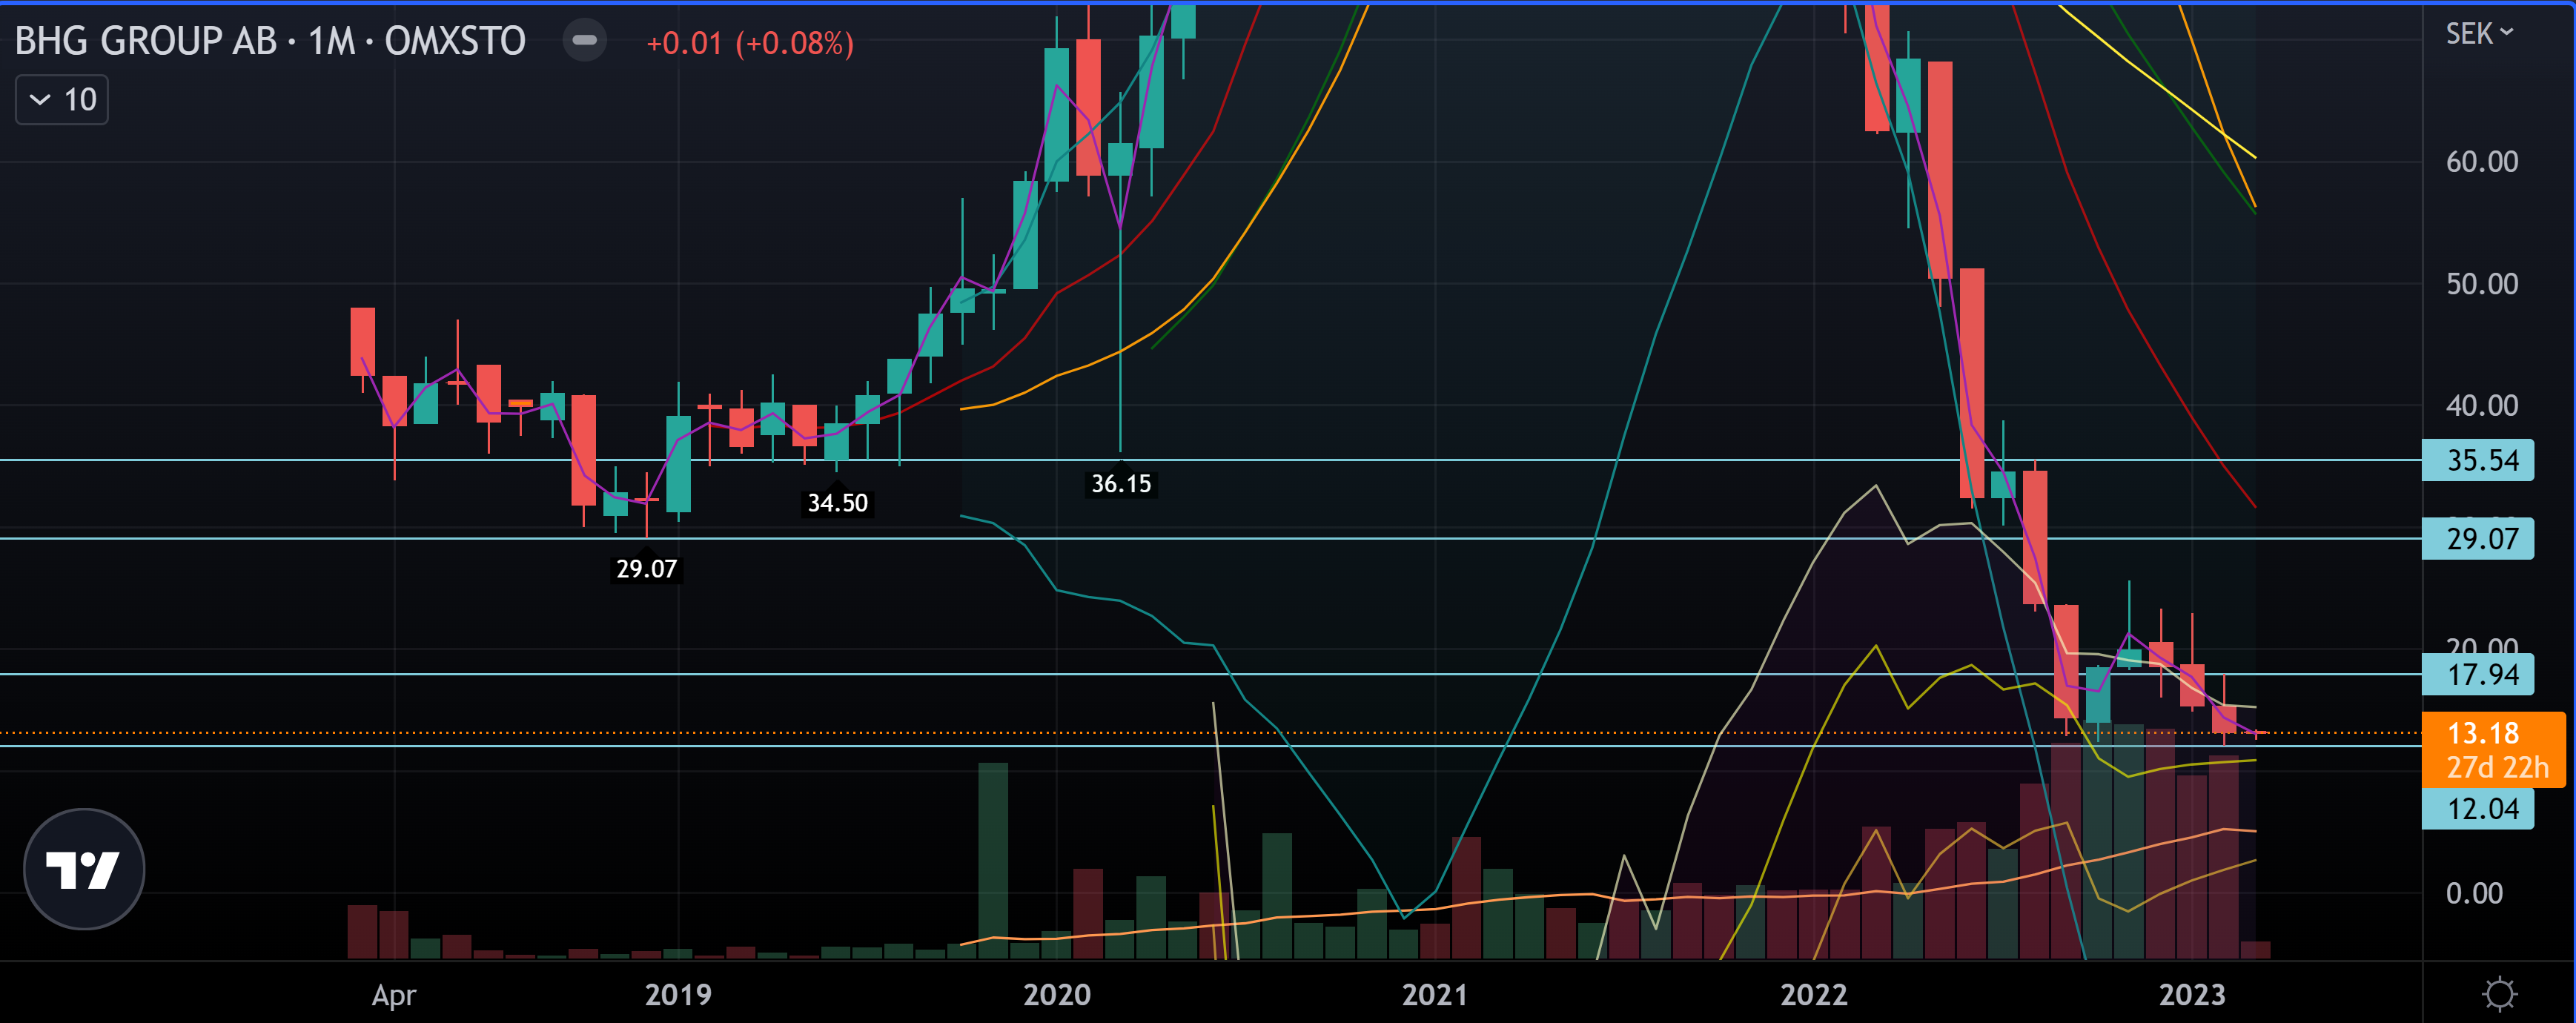Click the 2020 time axis label
Image resolution: width=2576 pixels, height=1023 pixels.
[1056, 994]
